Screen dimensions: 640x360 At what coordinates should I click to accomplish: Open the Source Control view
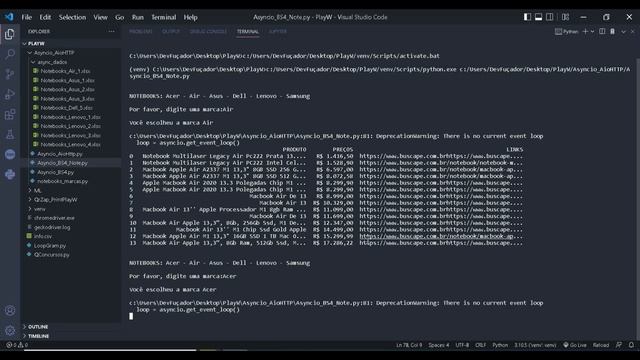10,74
